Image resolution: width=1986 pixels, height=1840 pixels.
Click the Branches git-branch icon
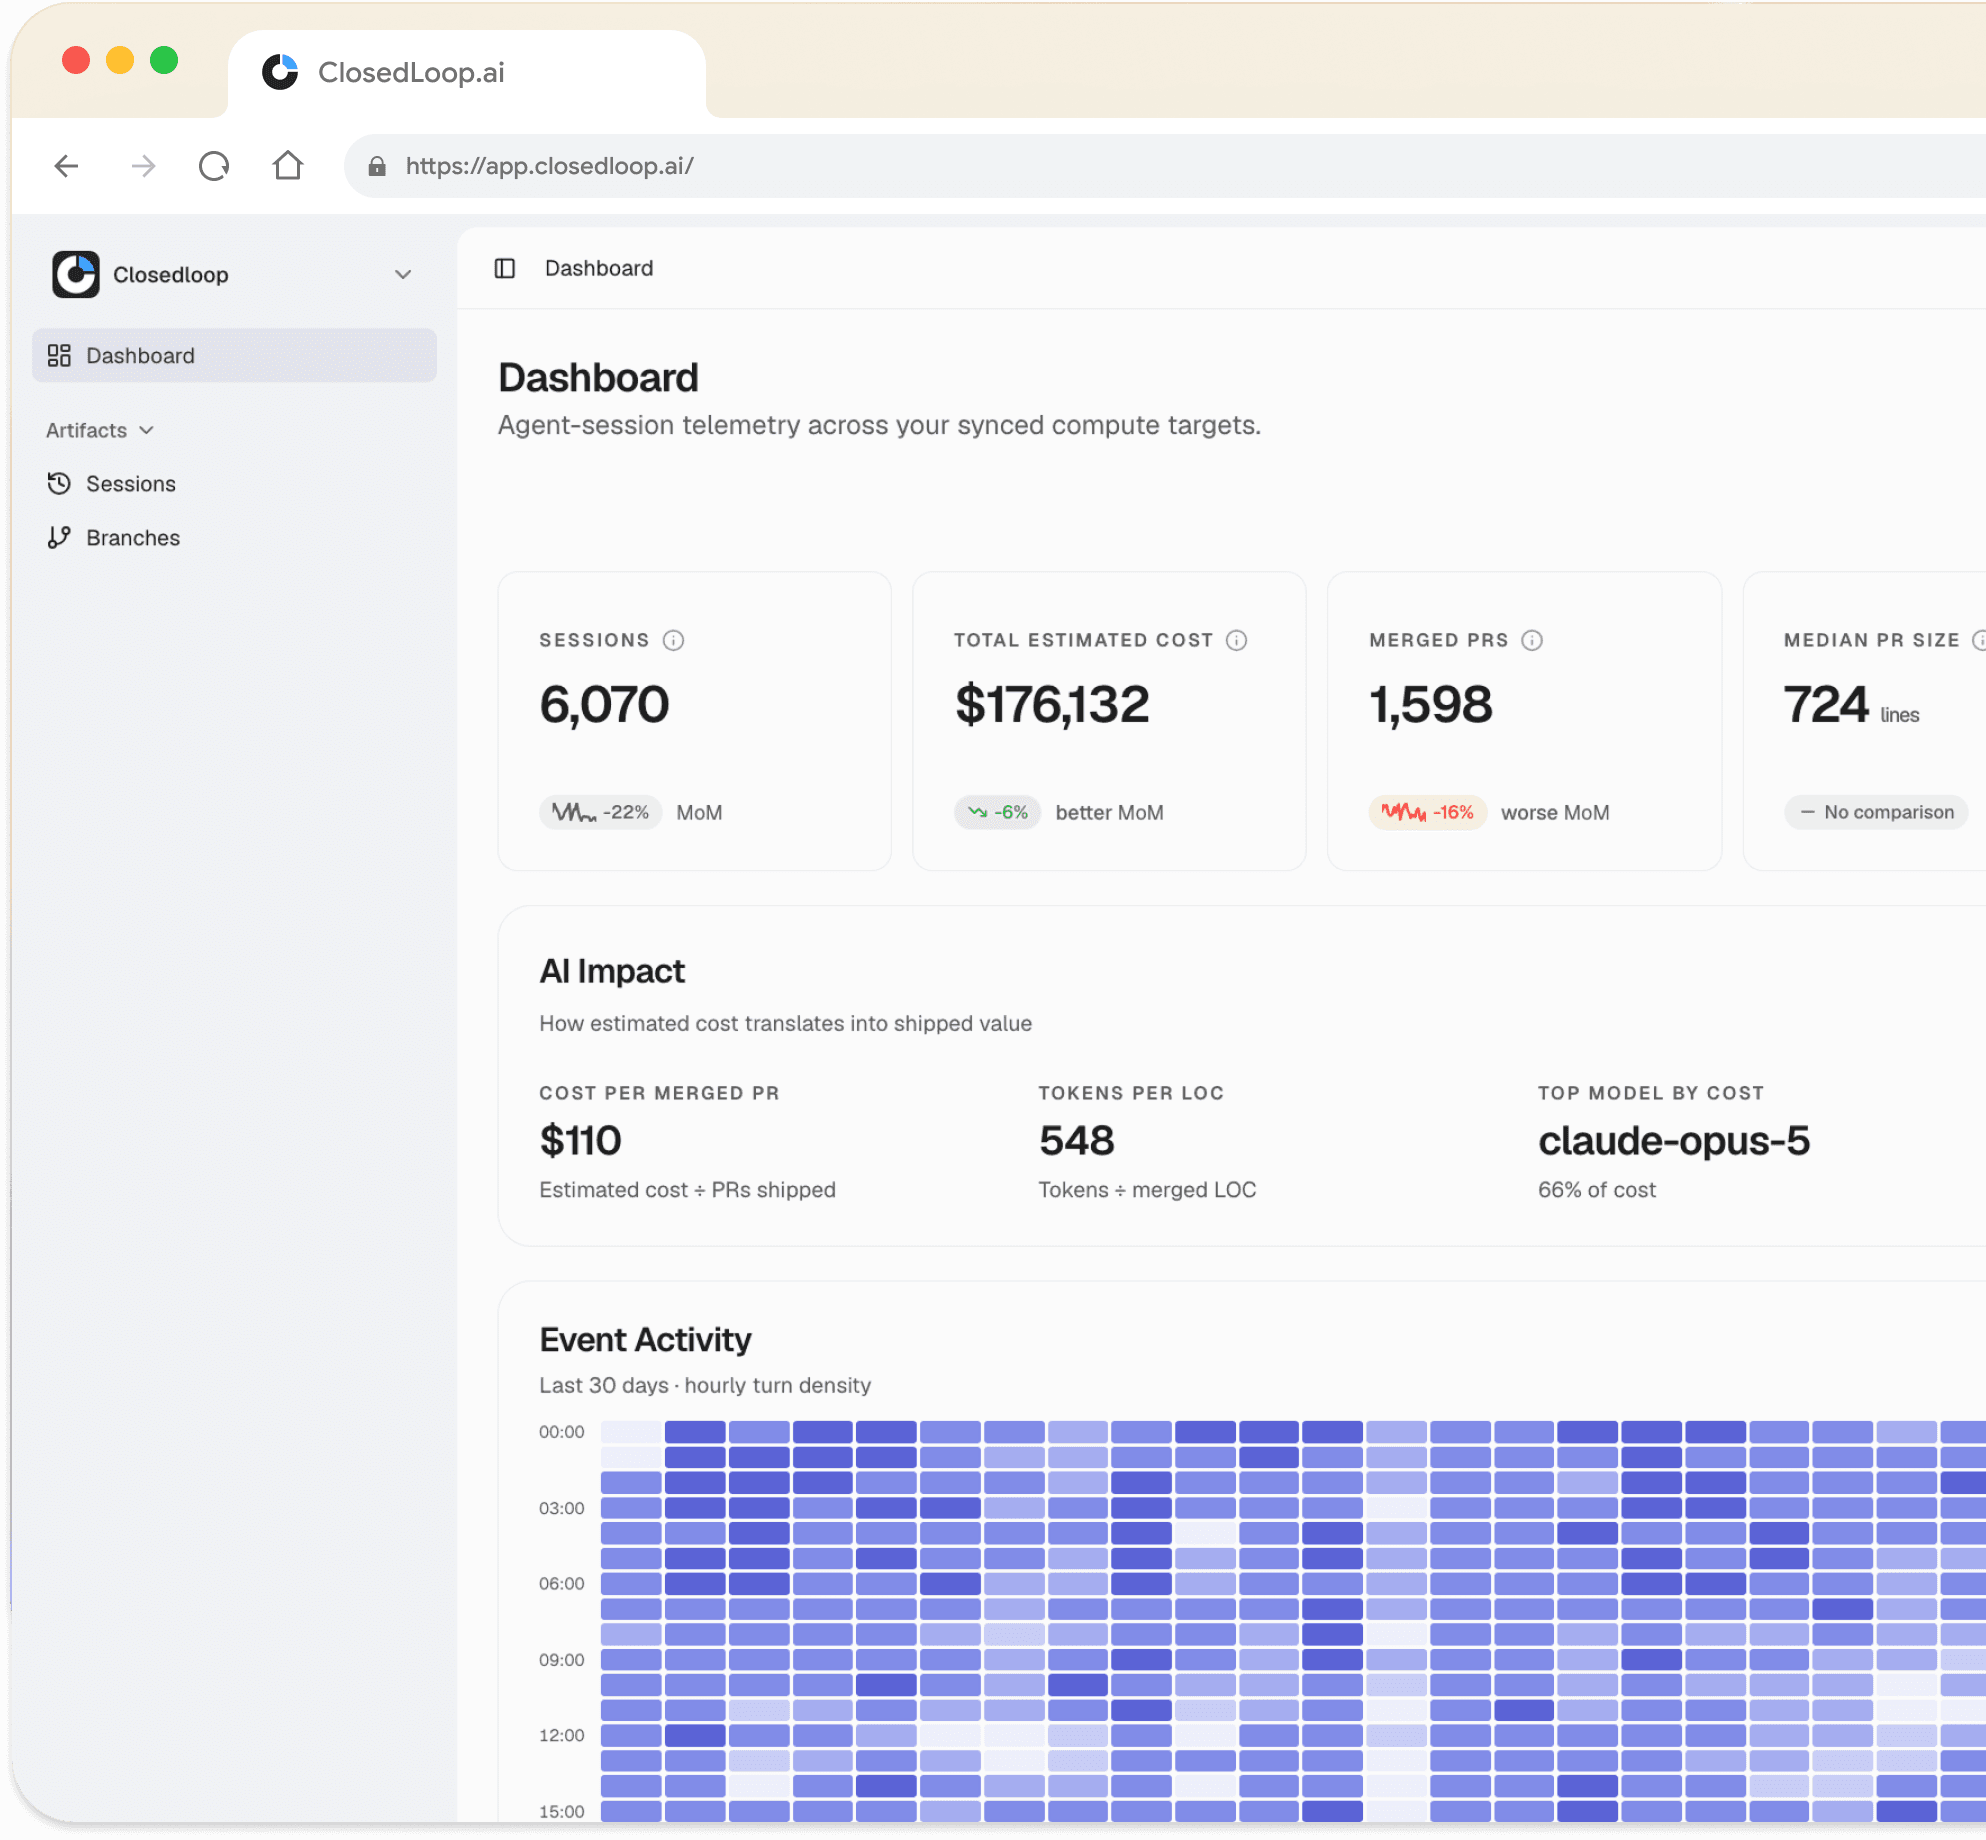[59, 537]
